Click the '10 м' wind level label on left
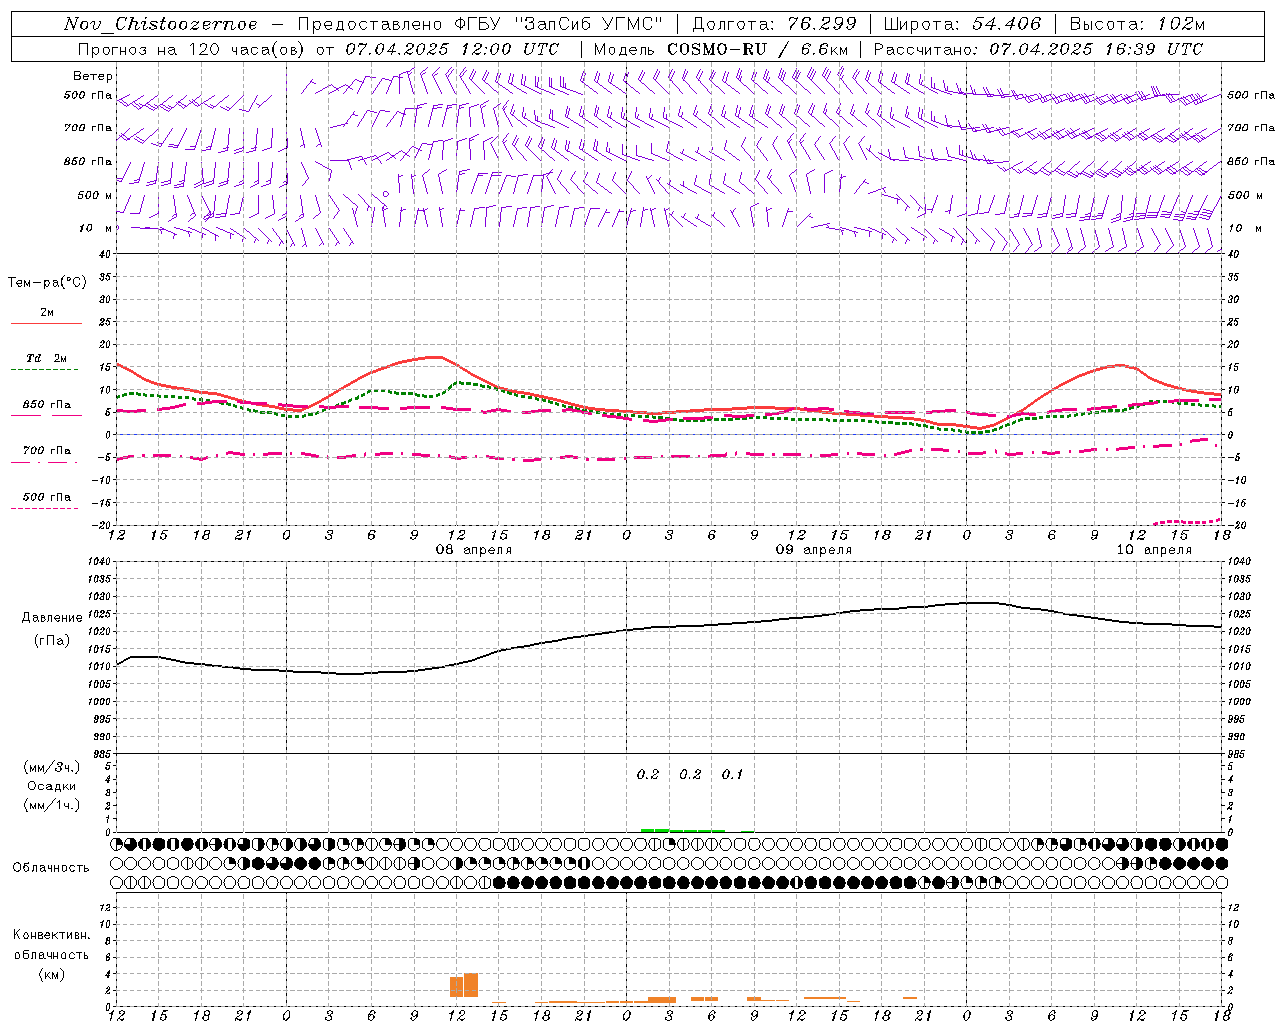 pyautogui.click(x=95, y=228)
